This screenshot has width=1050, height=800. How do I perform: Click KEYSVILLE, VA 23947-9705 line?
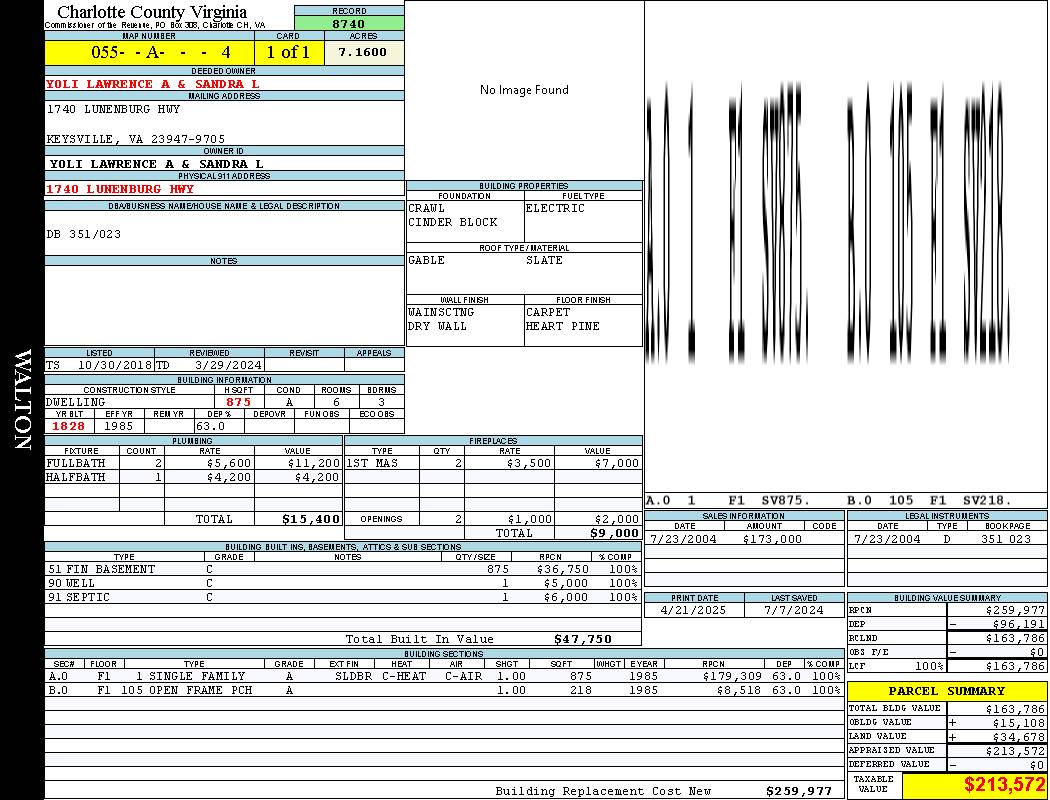[136, 139]
